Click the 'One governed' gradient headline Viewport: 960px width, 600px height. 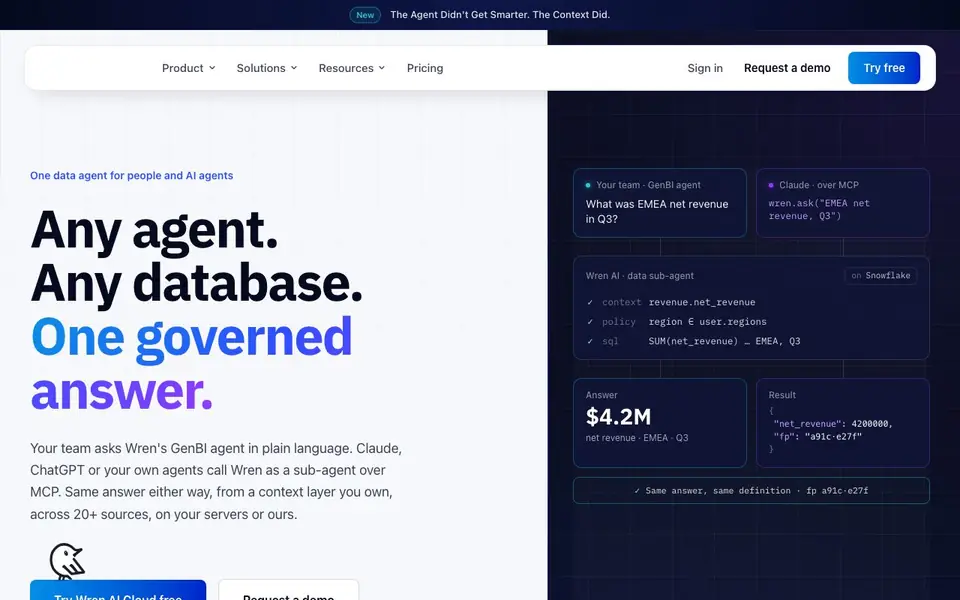pyautogui.click(x=192, y=338)
